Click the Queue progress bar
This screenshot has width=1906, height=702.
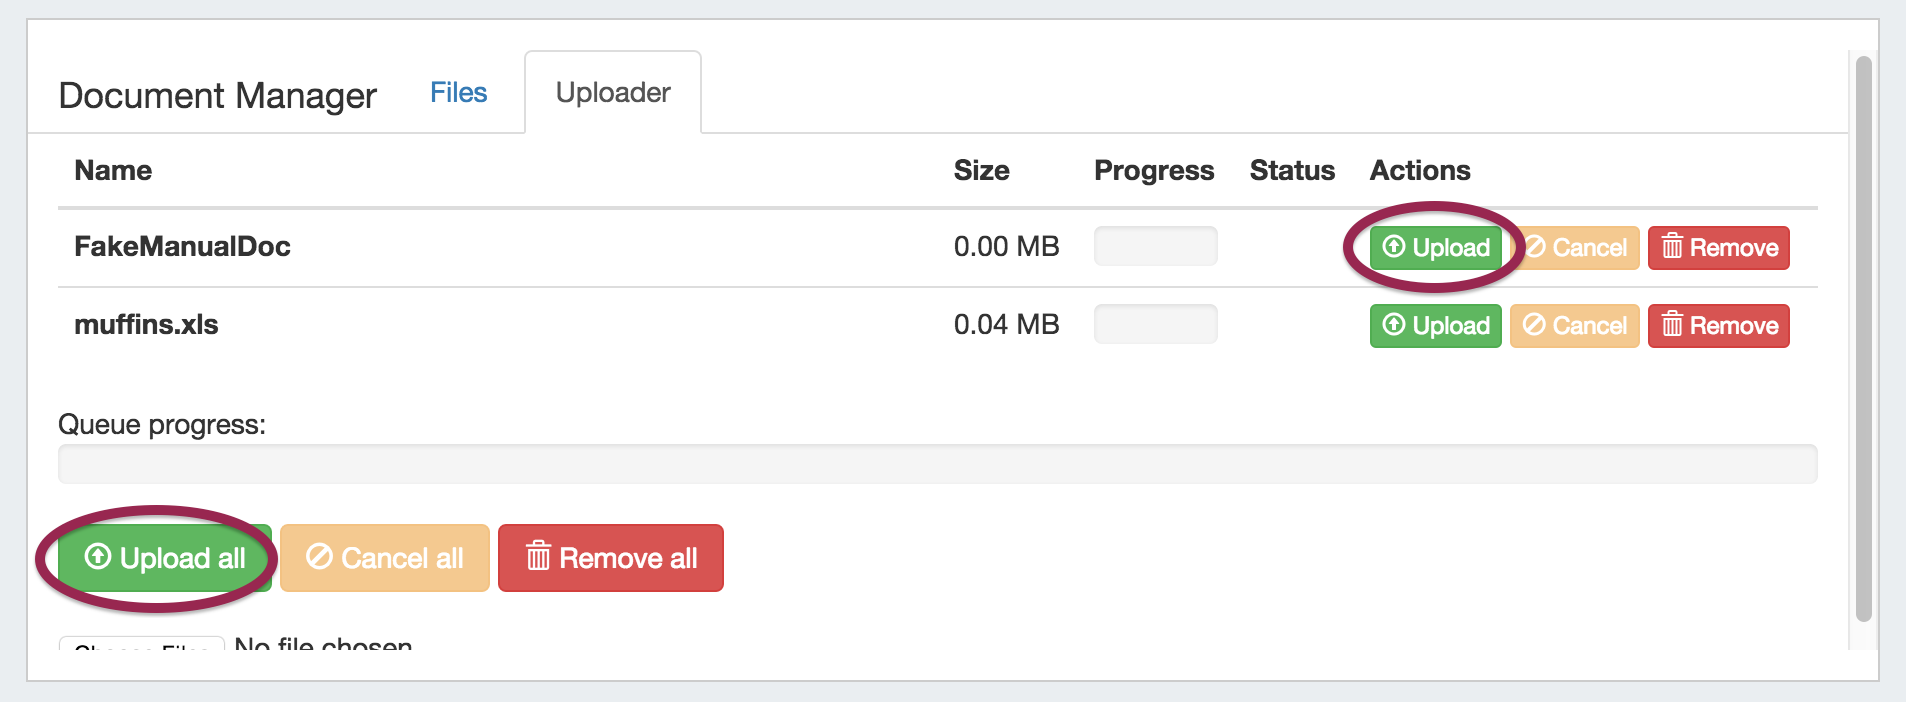(937, 464)
